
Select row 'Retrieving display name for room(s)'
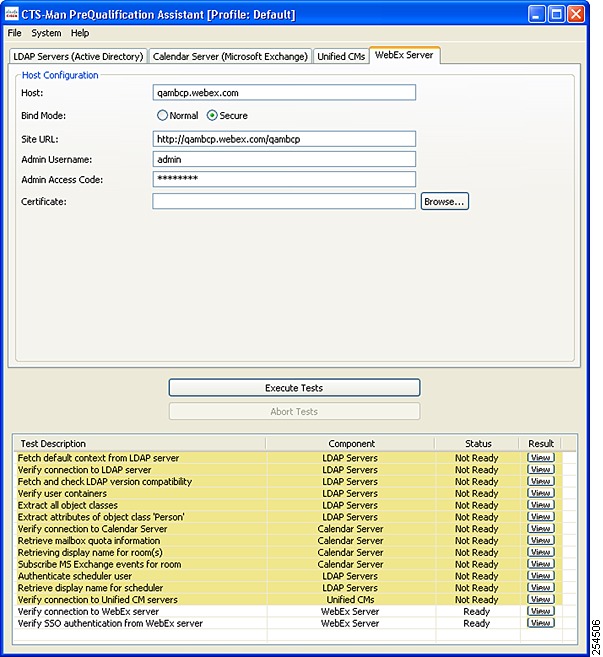(x=288, y=552)
